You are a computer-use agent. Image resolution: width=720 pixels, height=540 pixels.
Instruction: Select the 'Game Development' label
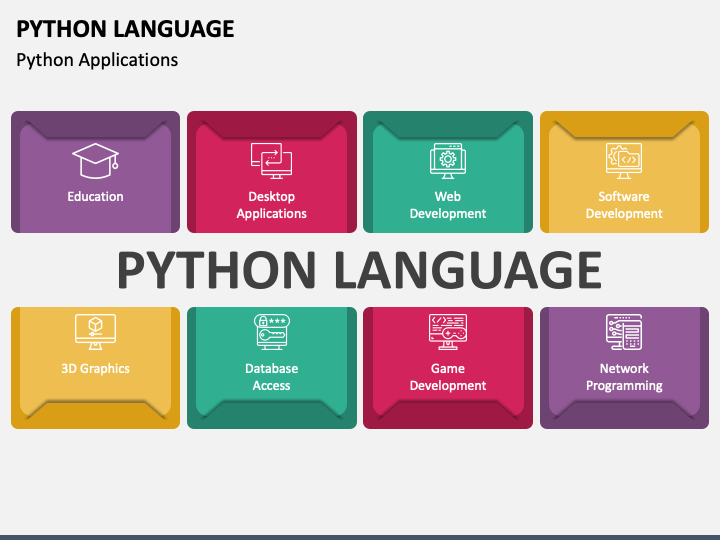[x=448, y=377]
